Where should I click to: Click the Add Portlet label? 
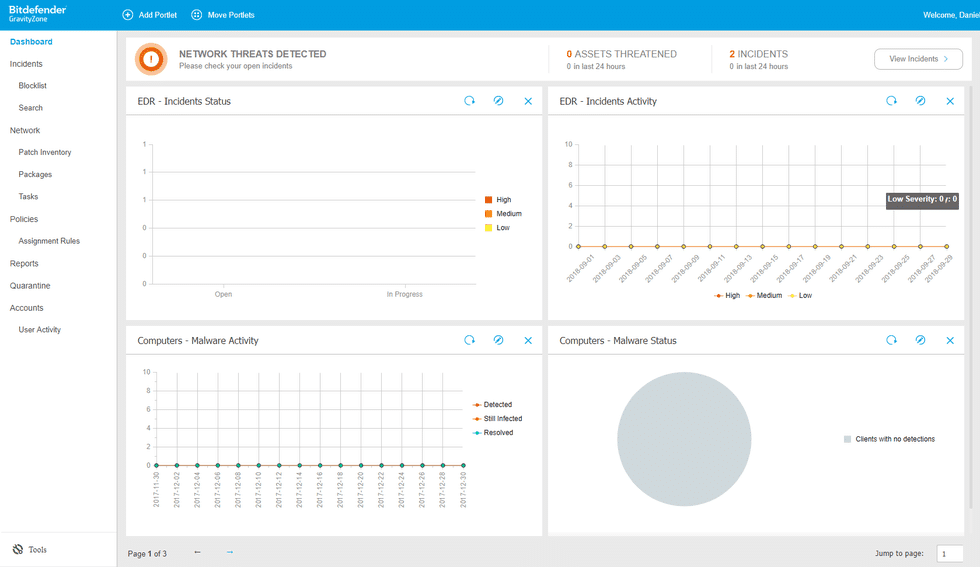[x=158, y=15]
